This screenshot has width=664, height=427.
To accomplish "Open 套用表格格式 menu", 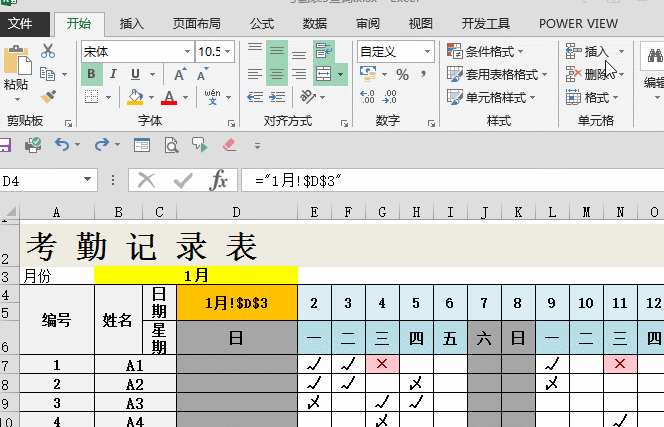I will pos(497,75).
